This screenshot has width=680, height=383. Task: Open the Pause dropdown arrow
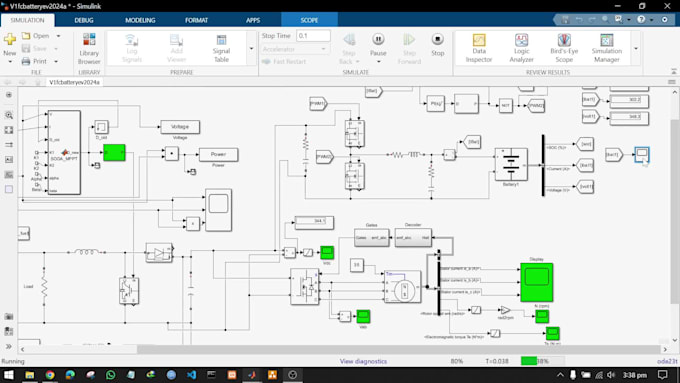378,62
